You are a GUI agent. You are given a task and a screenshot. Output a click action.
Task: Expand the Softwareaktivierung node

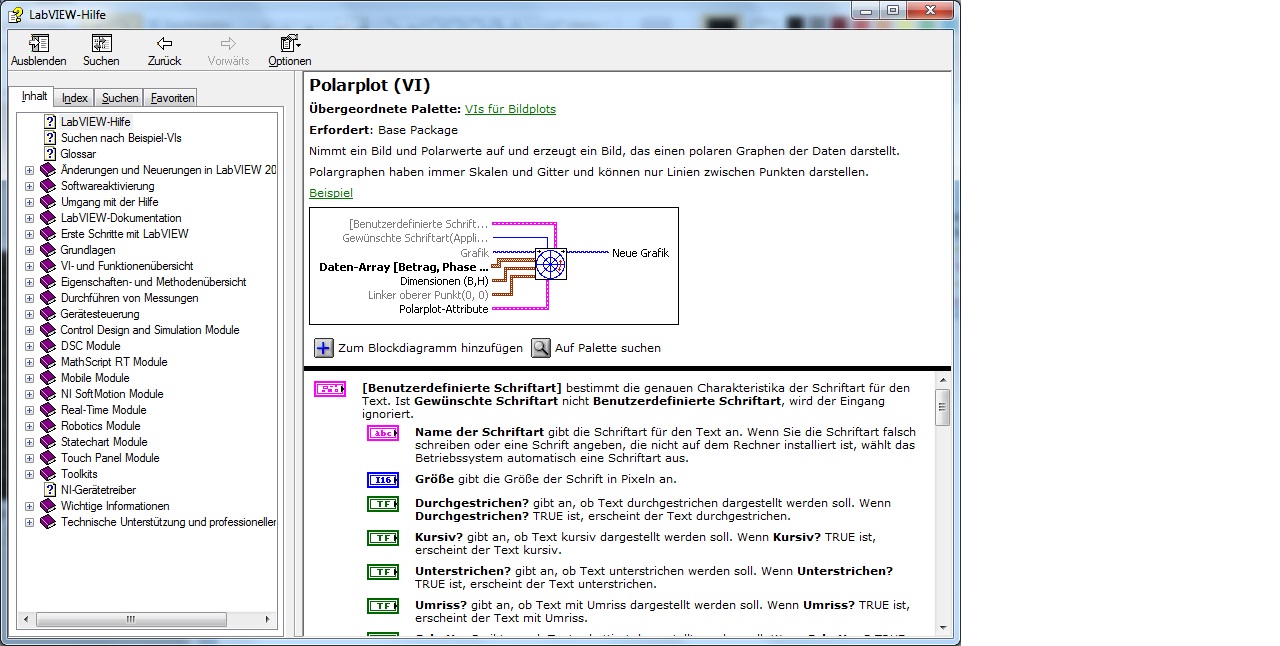(x=29, y=186)
